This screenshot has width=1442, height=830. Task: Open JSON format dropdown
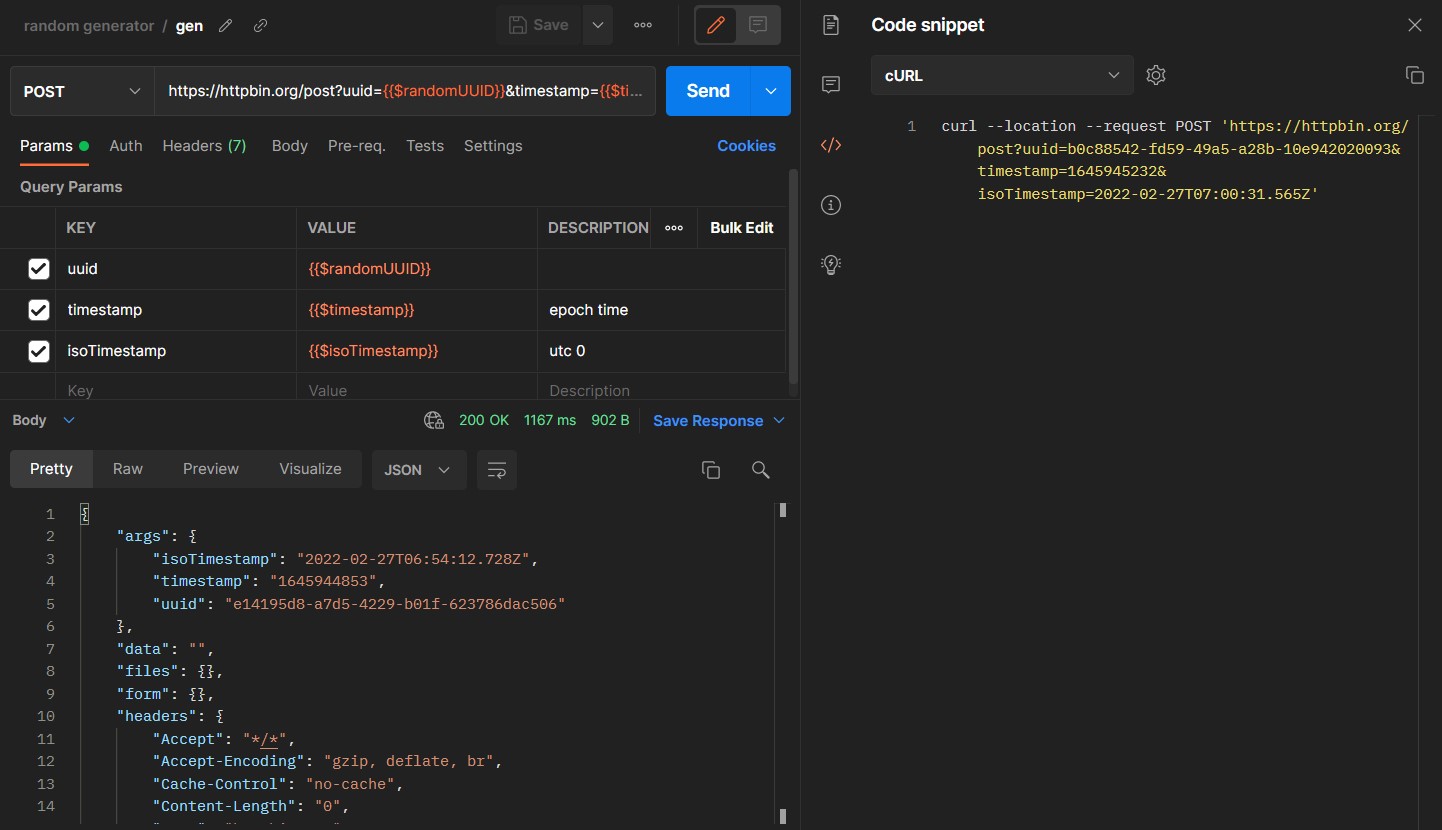[419, 470]
